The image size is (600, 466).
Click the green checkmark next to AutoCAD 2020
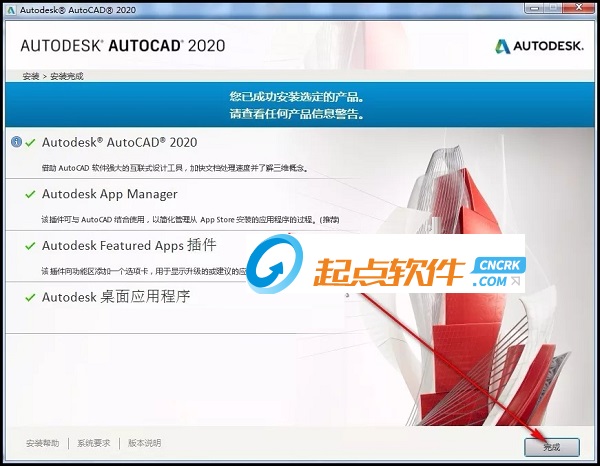pos(30,142)
